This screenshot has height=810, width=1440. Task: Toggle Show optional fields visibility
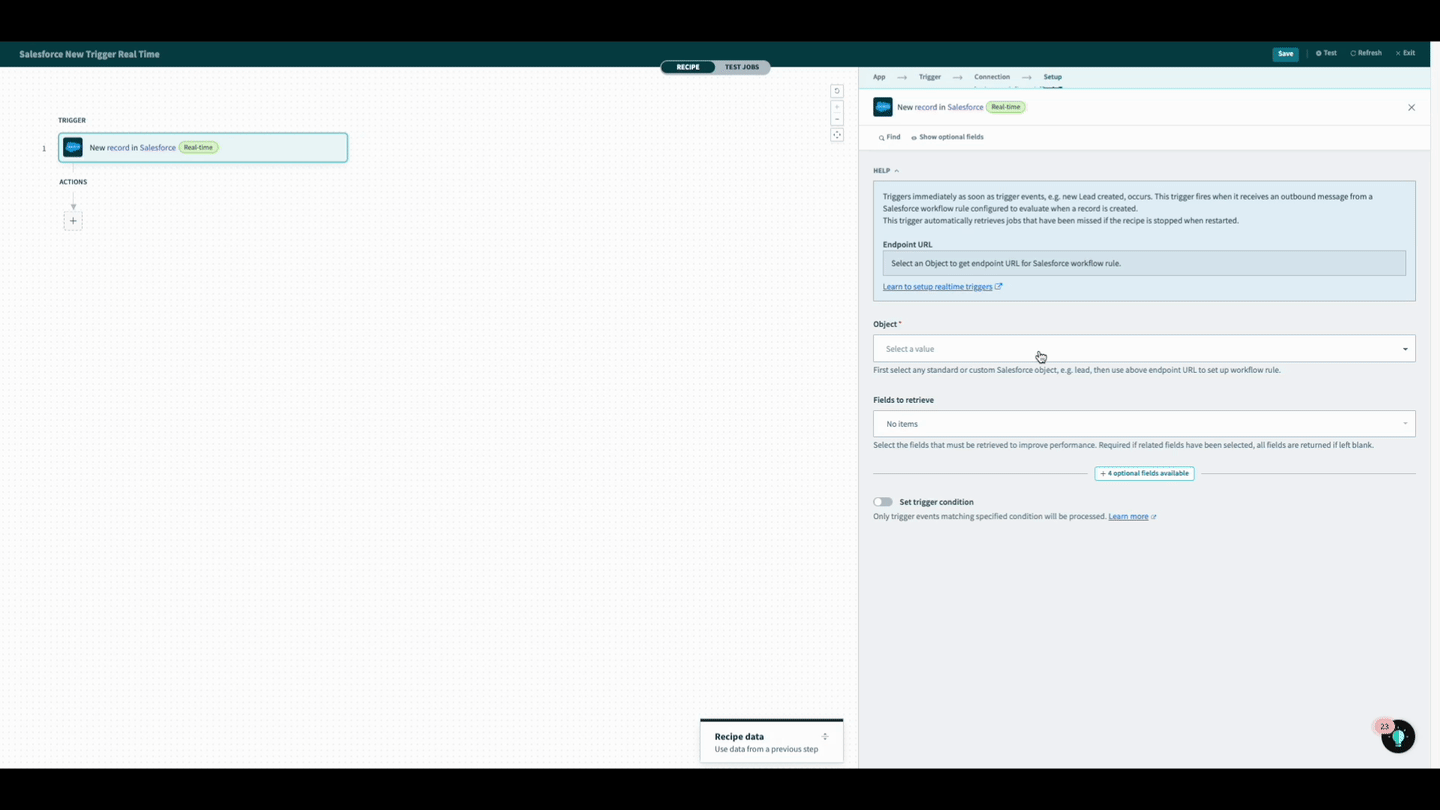946,137
